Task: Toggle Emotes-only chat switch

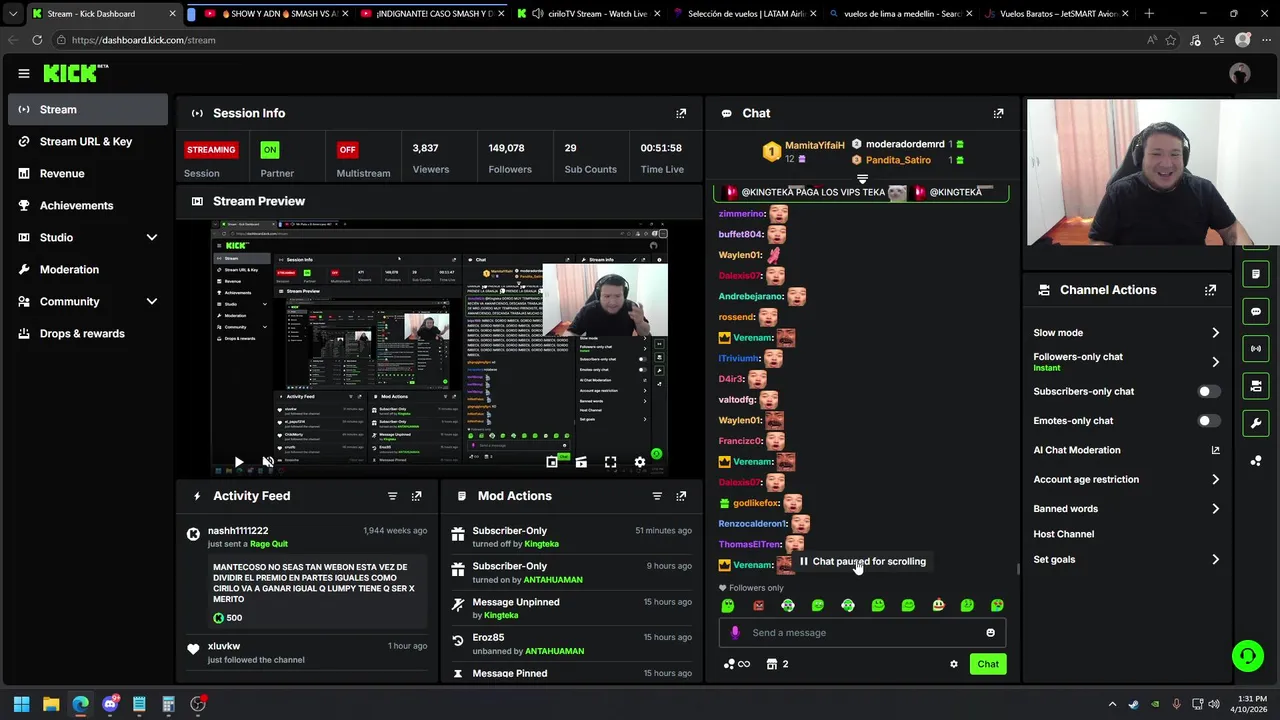Action: coord(1209,421)
